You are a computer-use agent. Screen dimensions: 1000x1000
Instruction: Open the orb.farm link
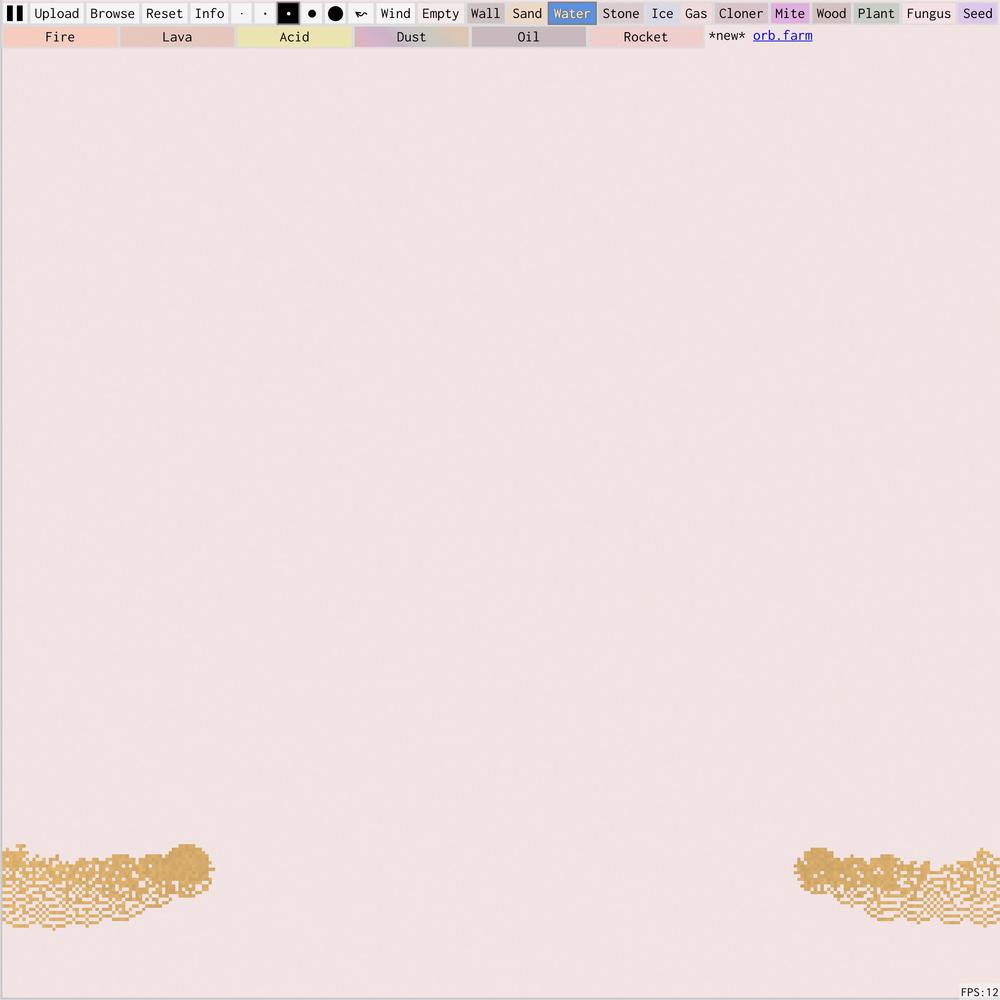coord(783,36)
